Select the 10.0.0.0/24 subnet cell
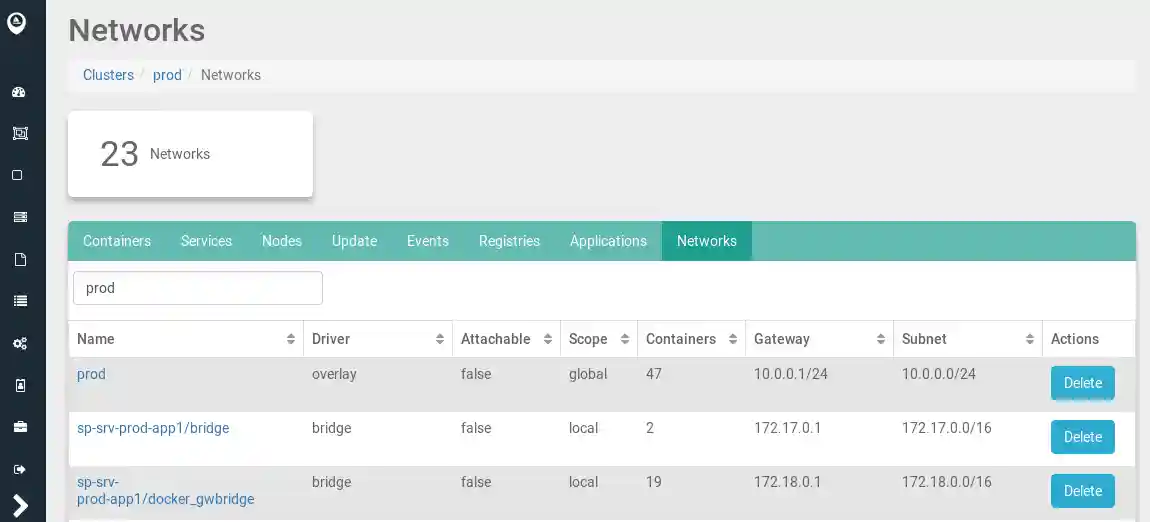 (939, 374)
